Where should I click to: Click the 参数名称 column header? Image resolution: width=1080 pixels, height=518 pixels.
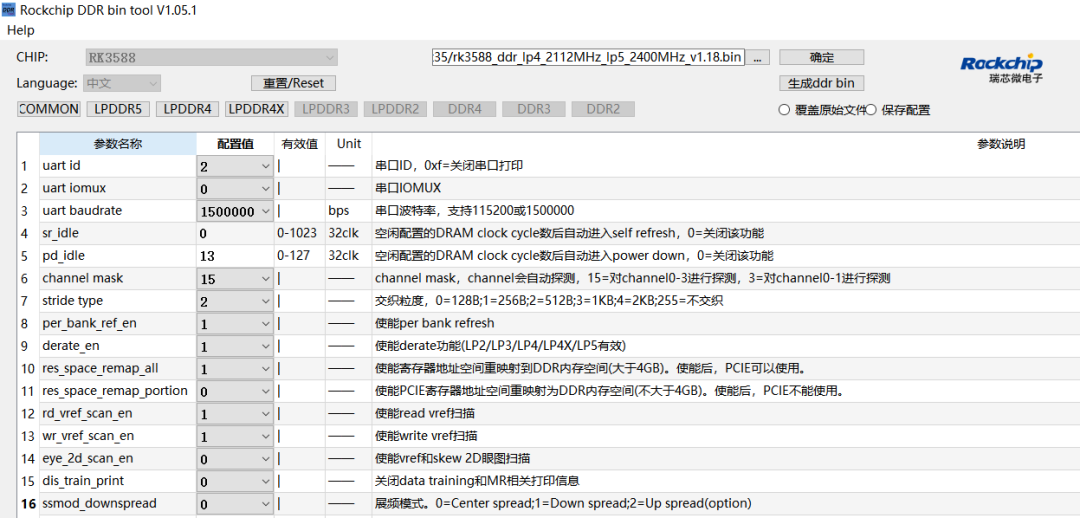coord(118,144)
